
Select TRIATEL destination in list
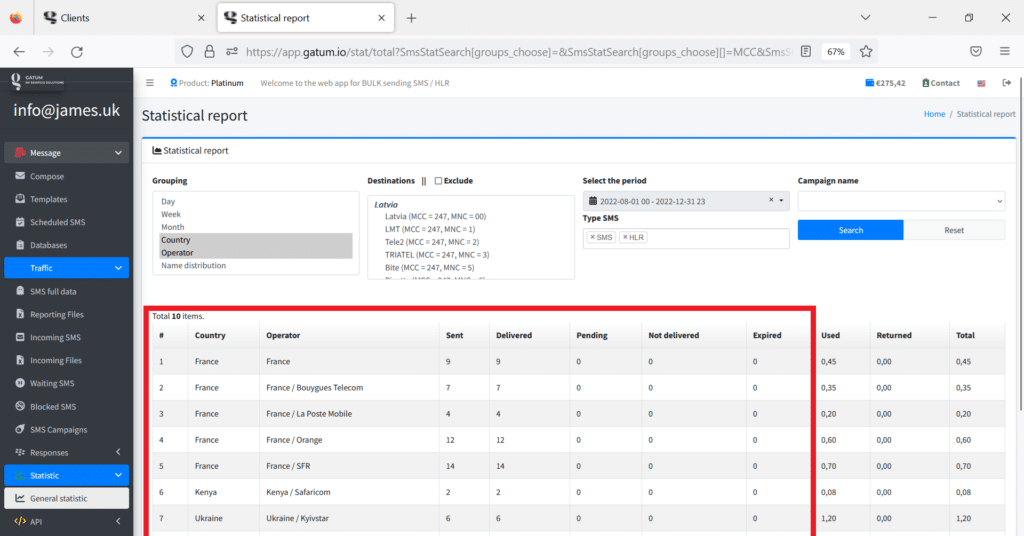pos(437,255)
